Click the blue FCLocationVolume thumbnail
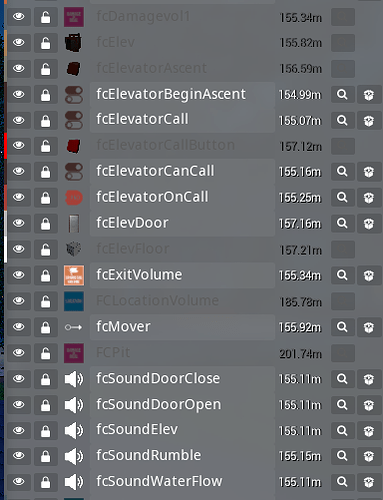The width and height of the screenshot is (383, 500). click(74, 301)
